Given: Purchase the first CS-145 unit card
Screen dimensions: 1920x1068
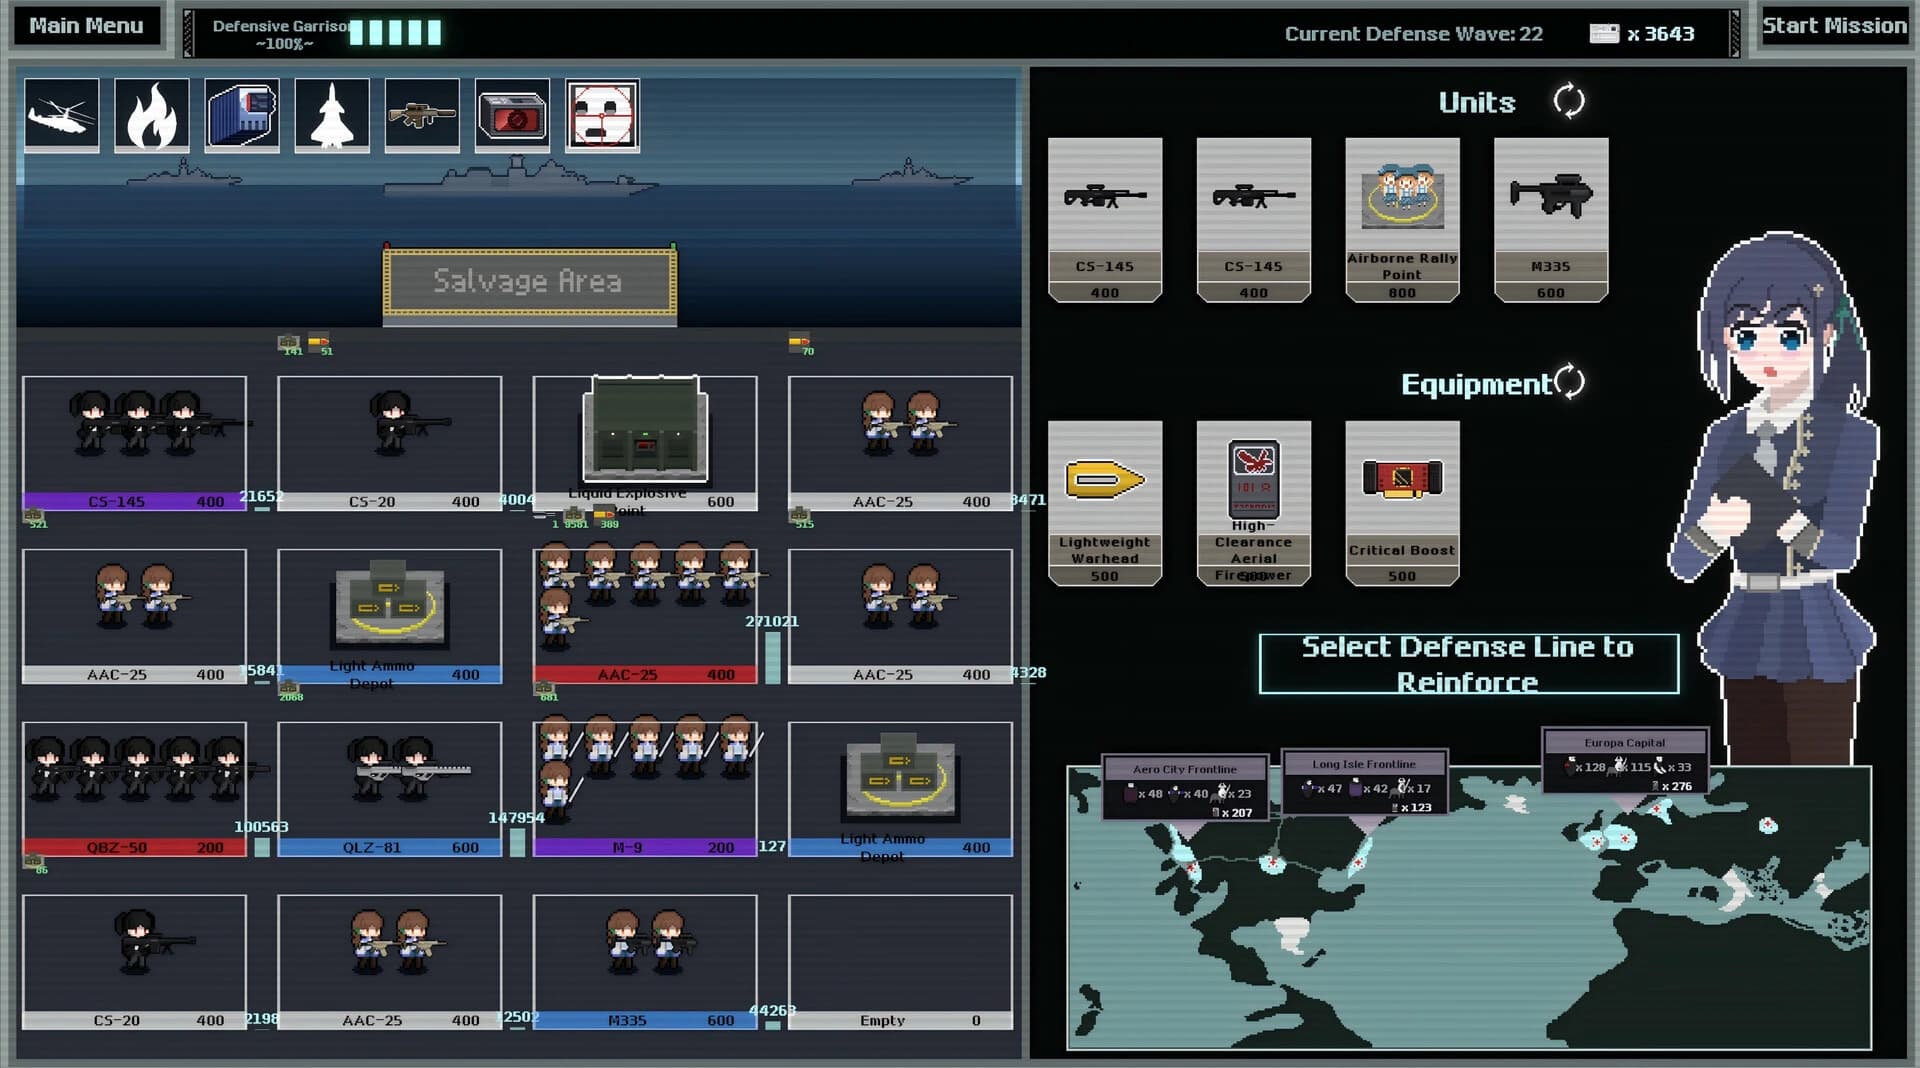Looking at the screenshot, I should click(1104, 218).
